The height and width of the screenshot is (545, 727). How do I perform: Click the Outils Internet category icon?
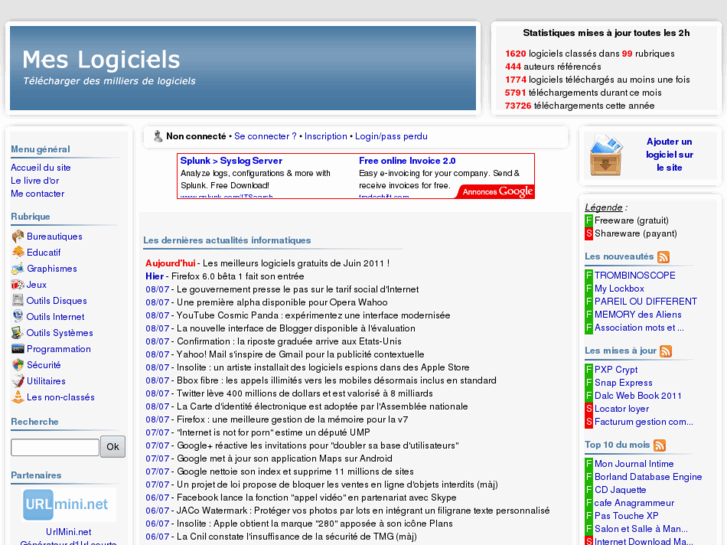click(x=18, y=316)
